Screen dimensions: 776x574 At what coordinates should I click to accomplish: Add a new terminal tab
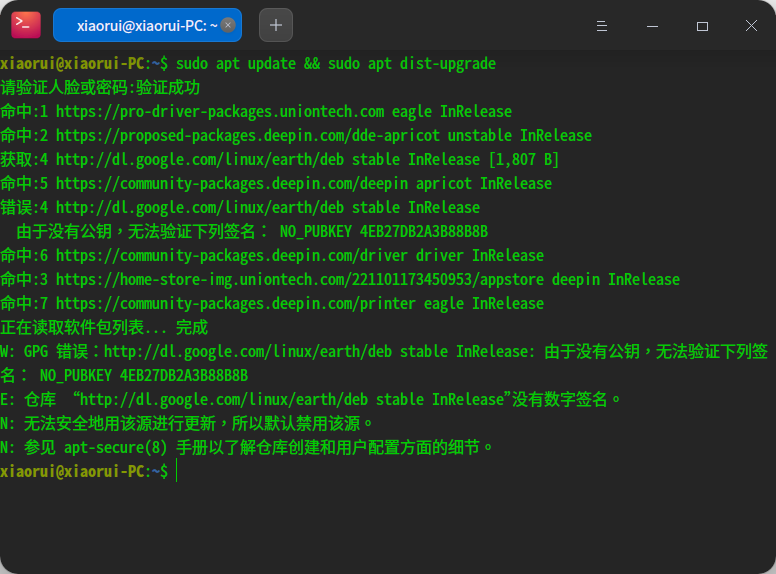(276, 25)
